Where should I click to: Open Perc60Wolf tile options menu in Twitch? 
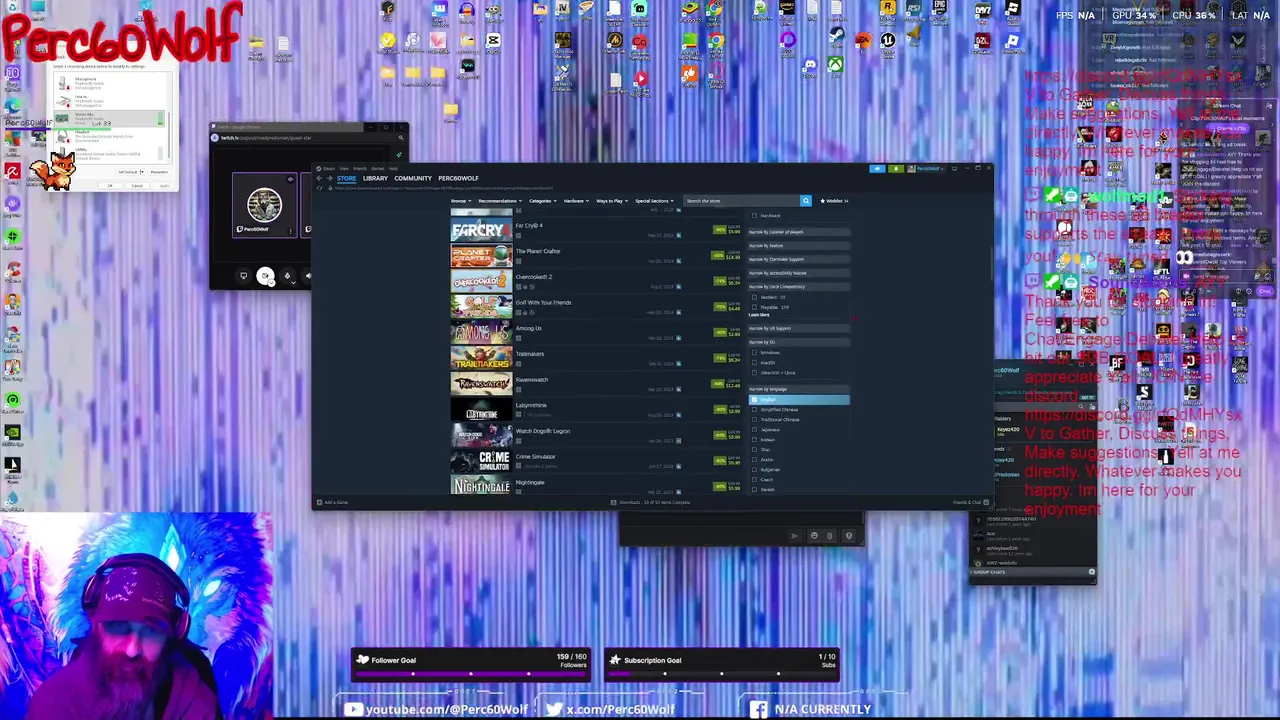point(291,231)
